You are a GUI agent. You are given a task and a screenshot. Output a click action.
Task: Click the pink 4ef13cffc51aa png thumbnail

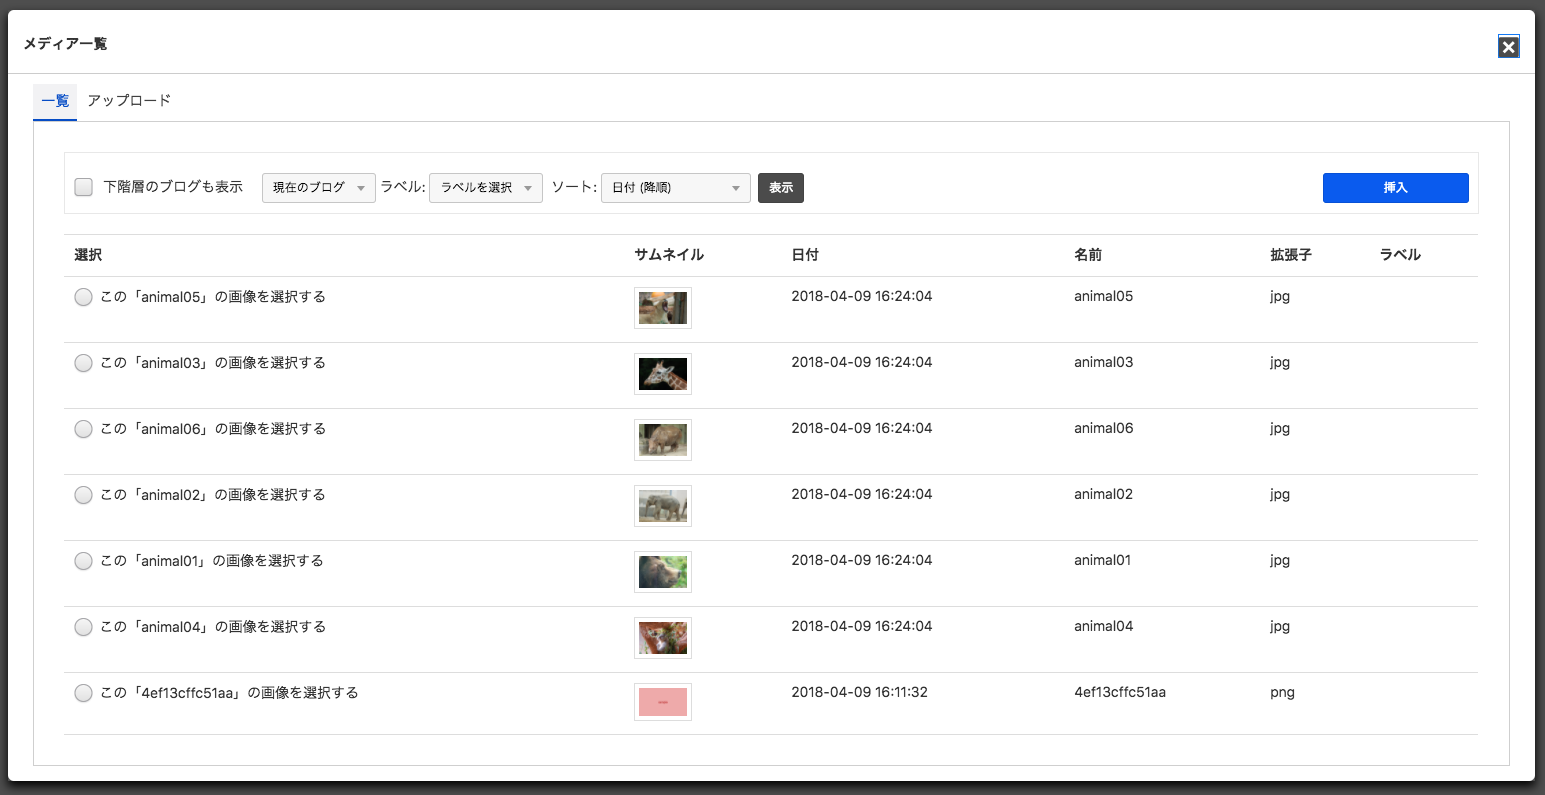tap(662, 702)
